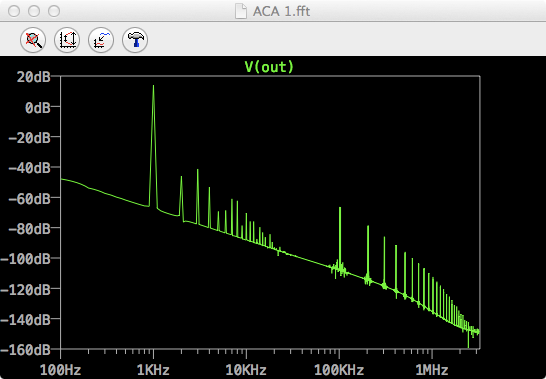Image resolution: width=546 pixels, height=379 pixels.
Task: Click the 20dB vertical axis label
Action: pyautogui.click(x=33, y=77)
